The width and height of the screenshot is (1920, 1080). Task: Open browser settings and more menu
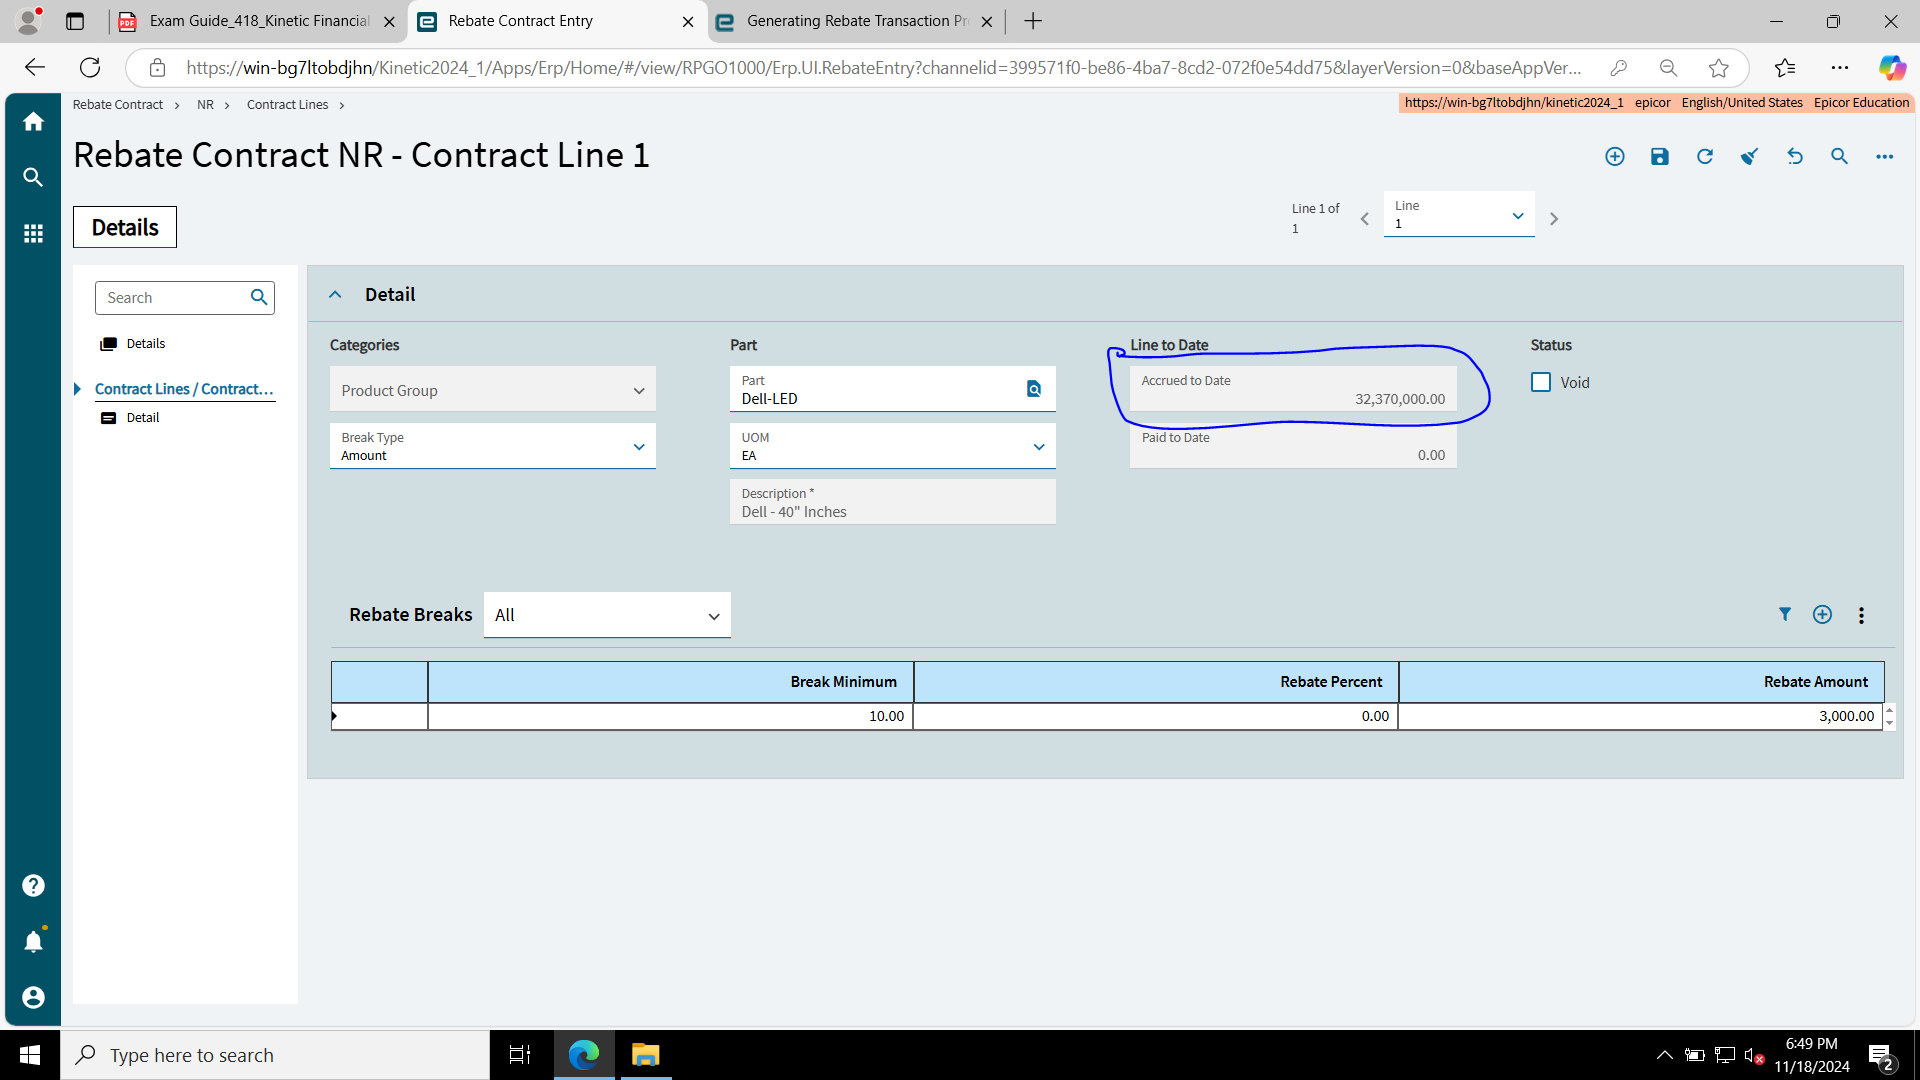coord(1840,67)
